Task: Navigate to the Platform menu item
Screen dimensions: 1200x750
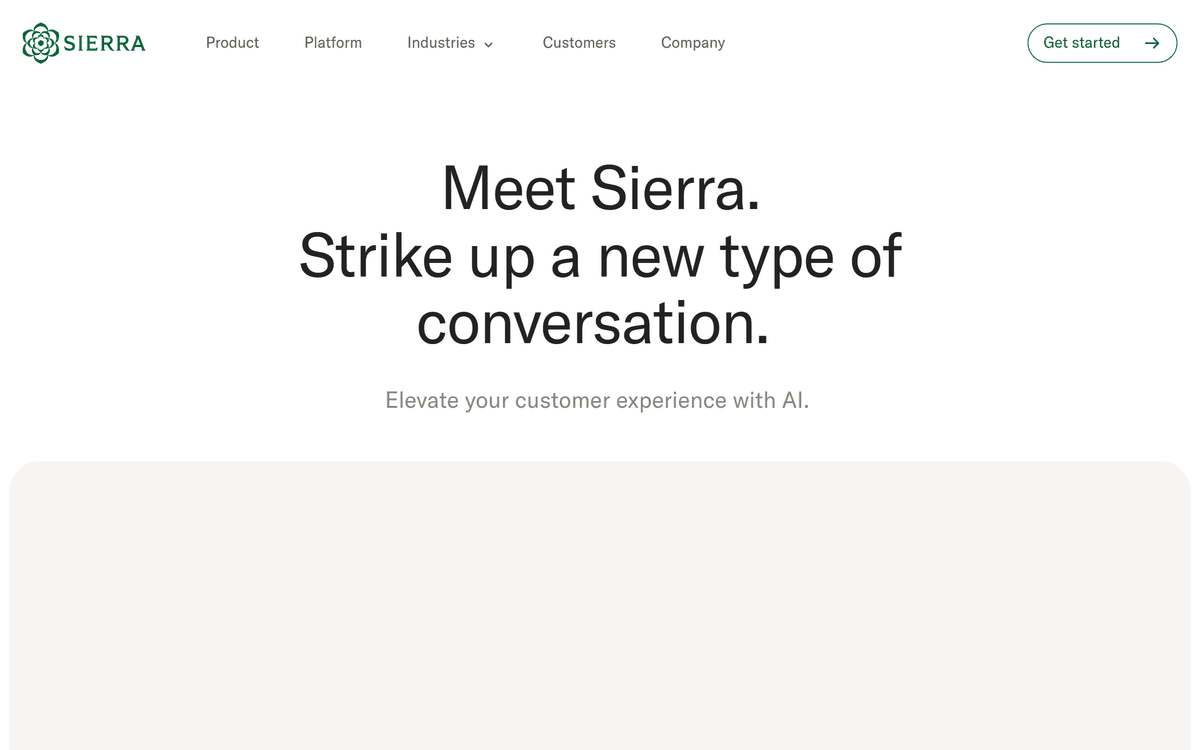Action: click(x=333, y=43)
